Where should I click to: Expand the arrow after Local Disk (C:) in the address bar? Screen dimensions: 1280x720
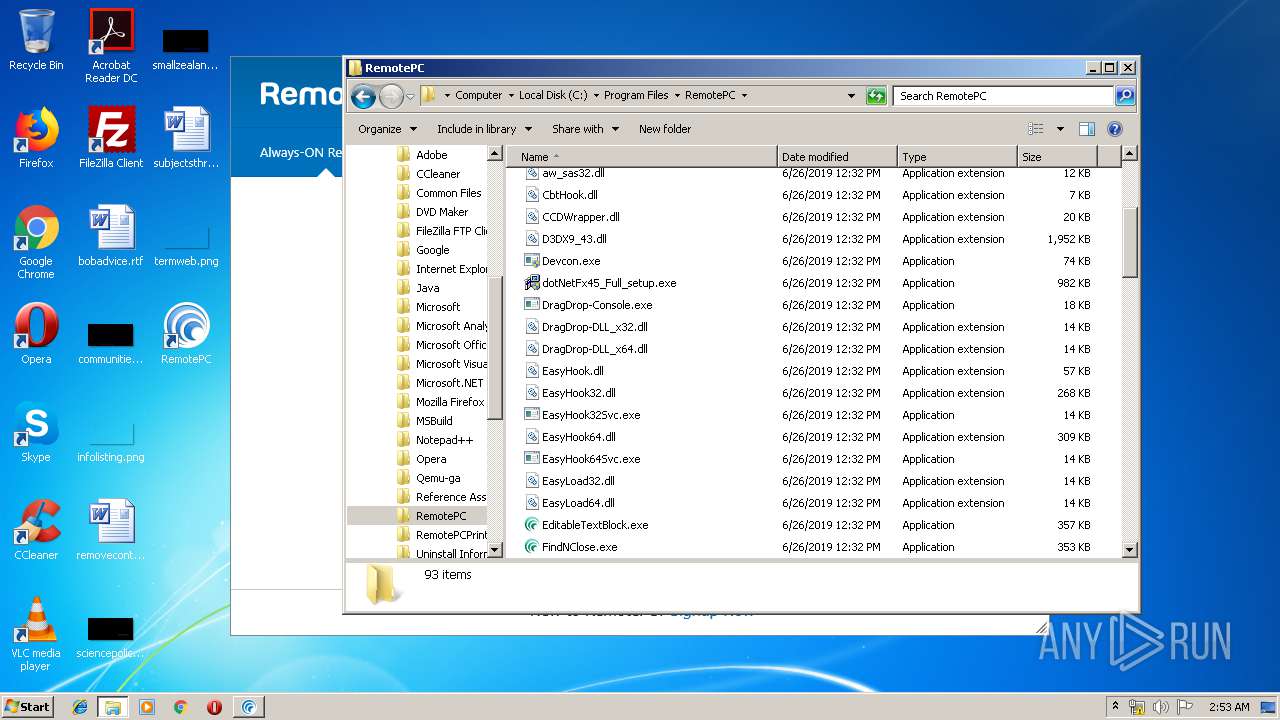point(596,96)
